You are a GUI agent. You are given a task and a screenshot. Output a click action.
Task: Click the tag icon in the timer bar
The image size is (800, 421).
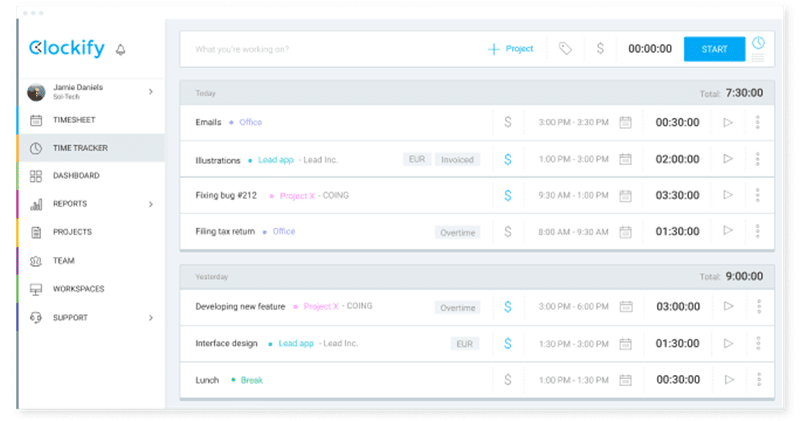[x=565, y=49]
